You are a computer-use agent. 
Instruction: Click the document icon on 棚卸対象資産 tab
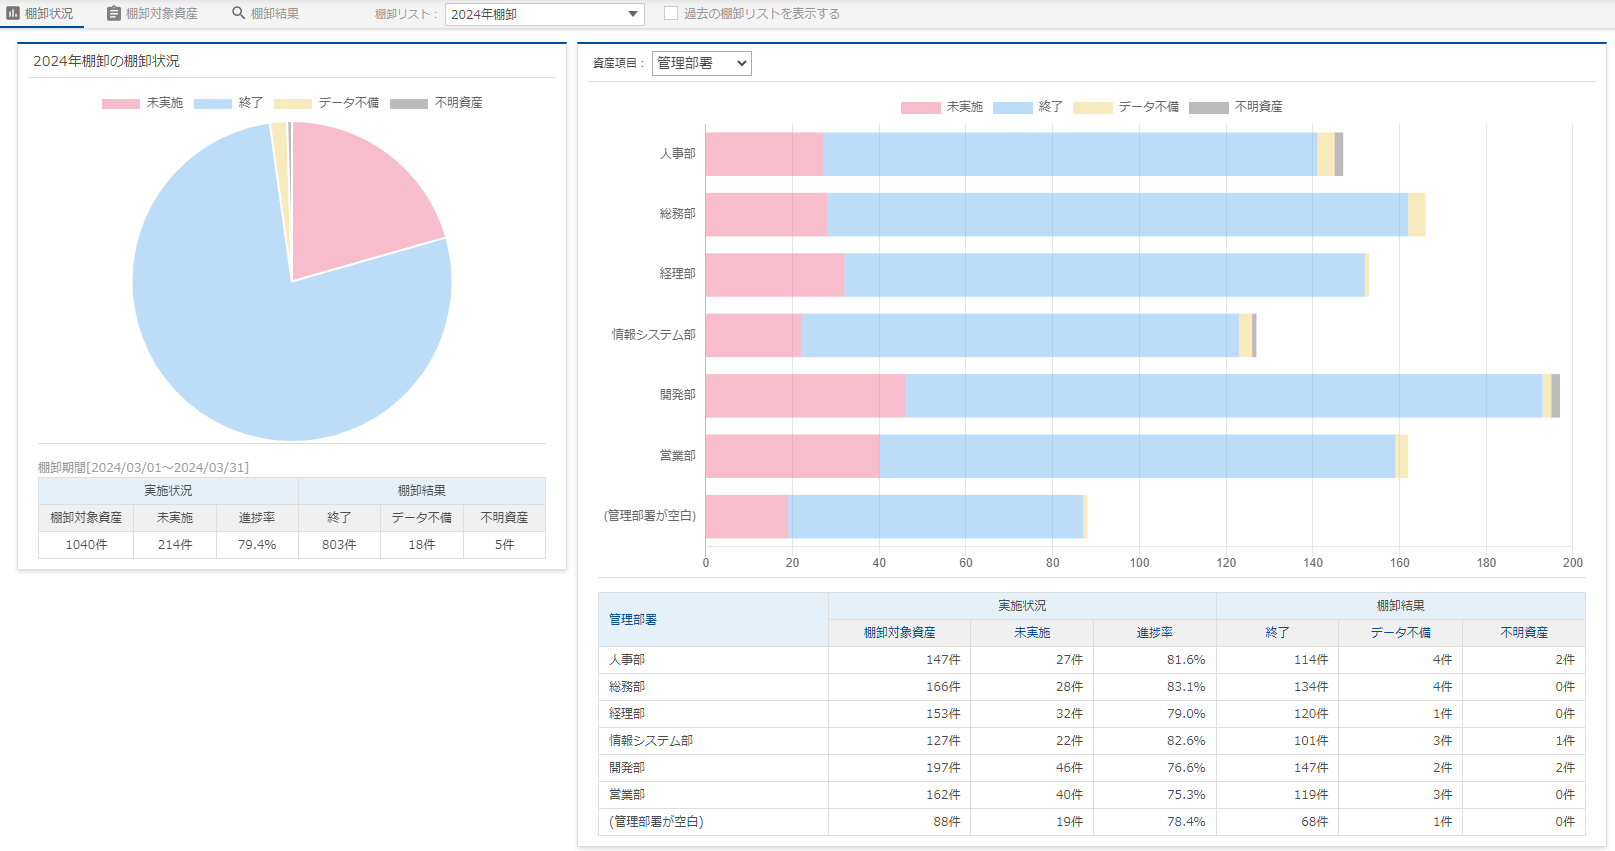(x=114, y=13)
